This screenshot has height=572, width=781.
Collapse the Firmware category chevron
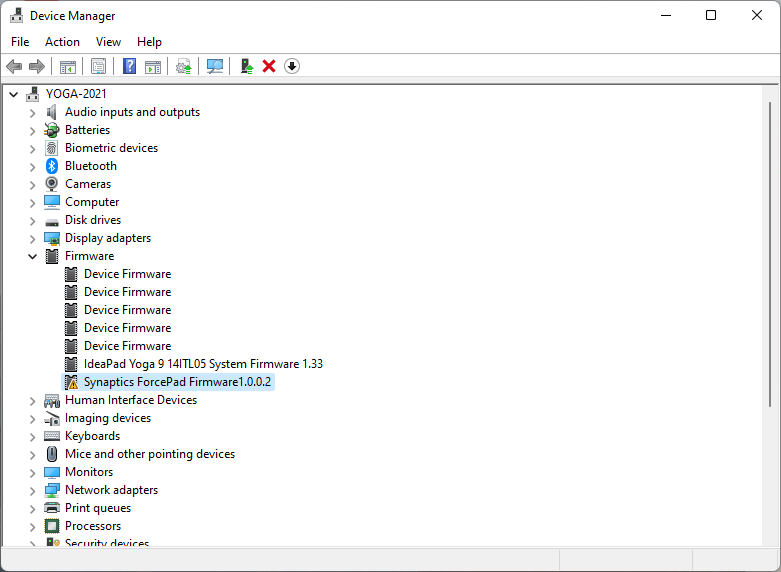coord(32,256)
